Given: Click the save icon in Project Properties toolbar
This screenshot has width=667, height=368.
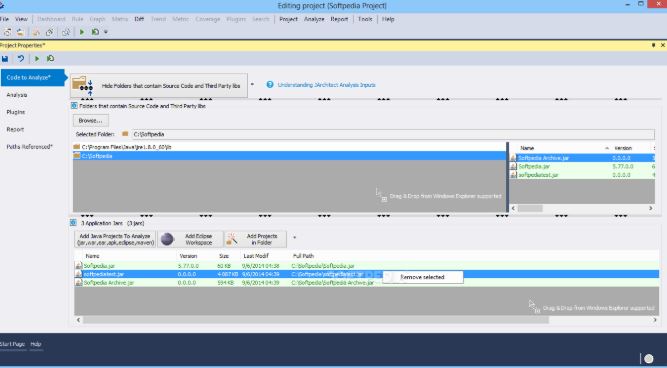Looking at the screenshot, I should click(5, 59).
